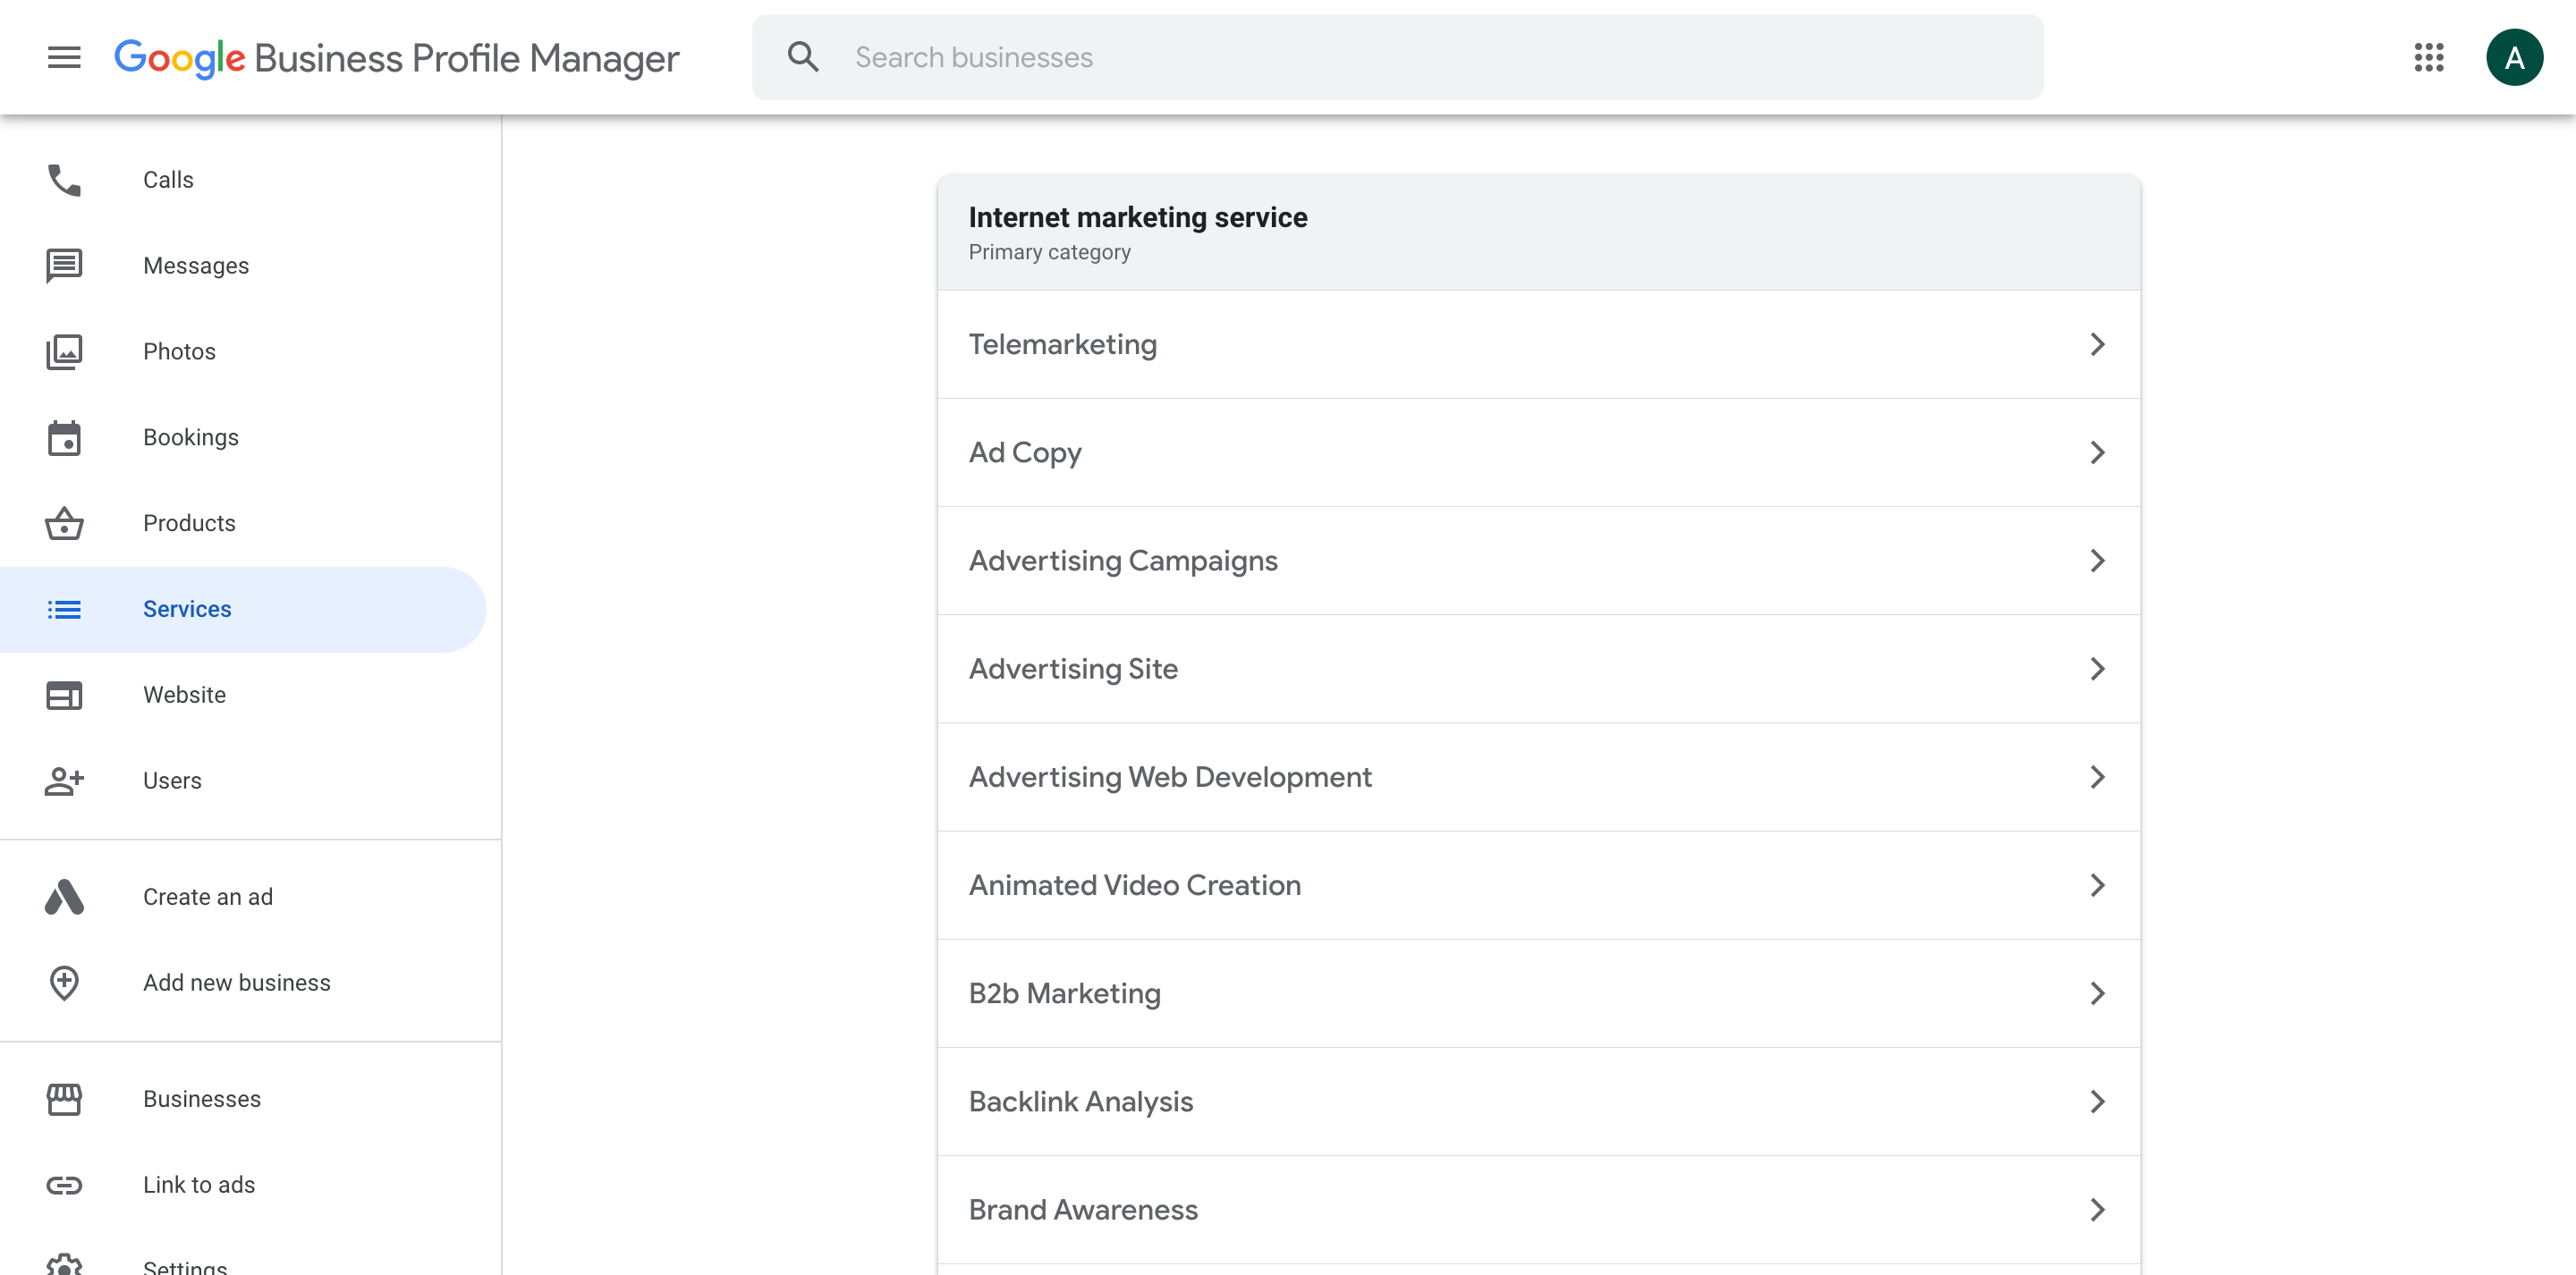
Task: Click the Website layout icon
Action: click(x=64, y=695)
